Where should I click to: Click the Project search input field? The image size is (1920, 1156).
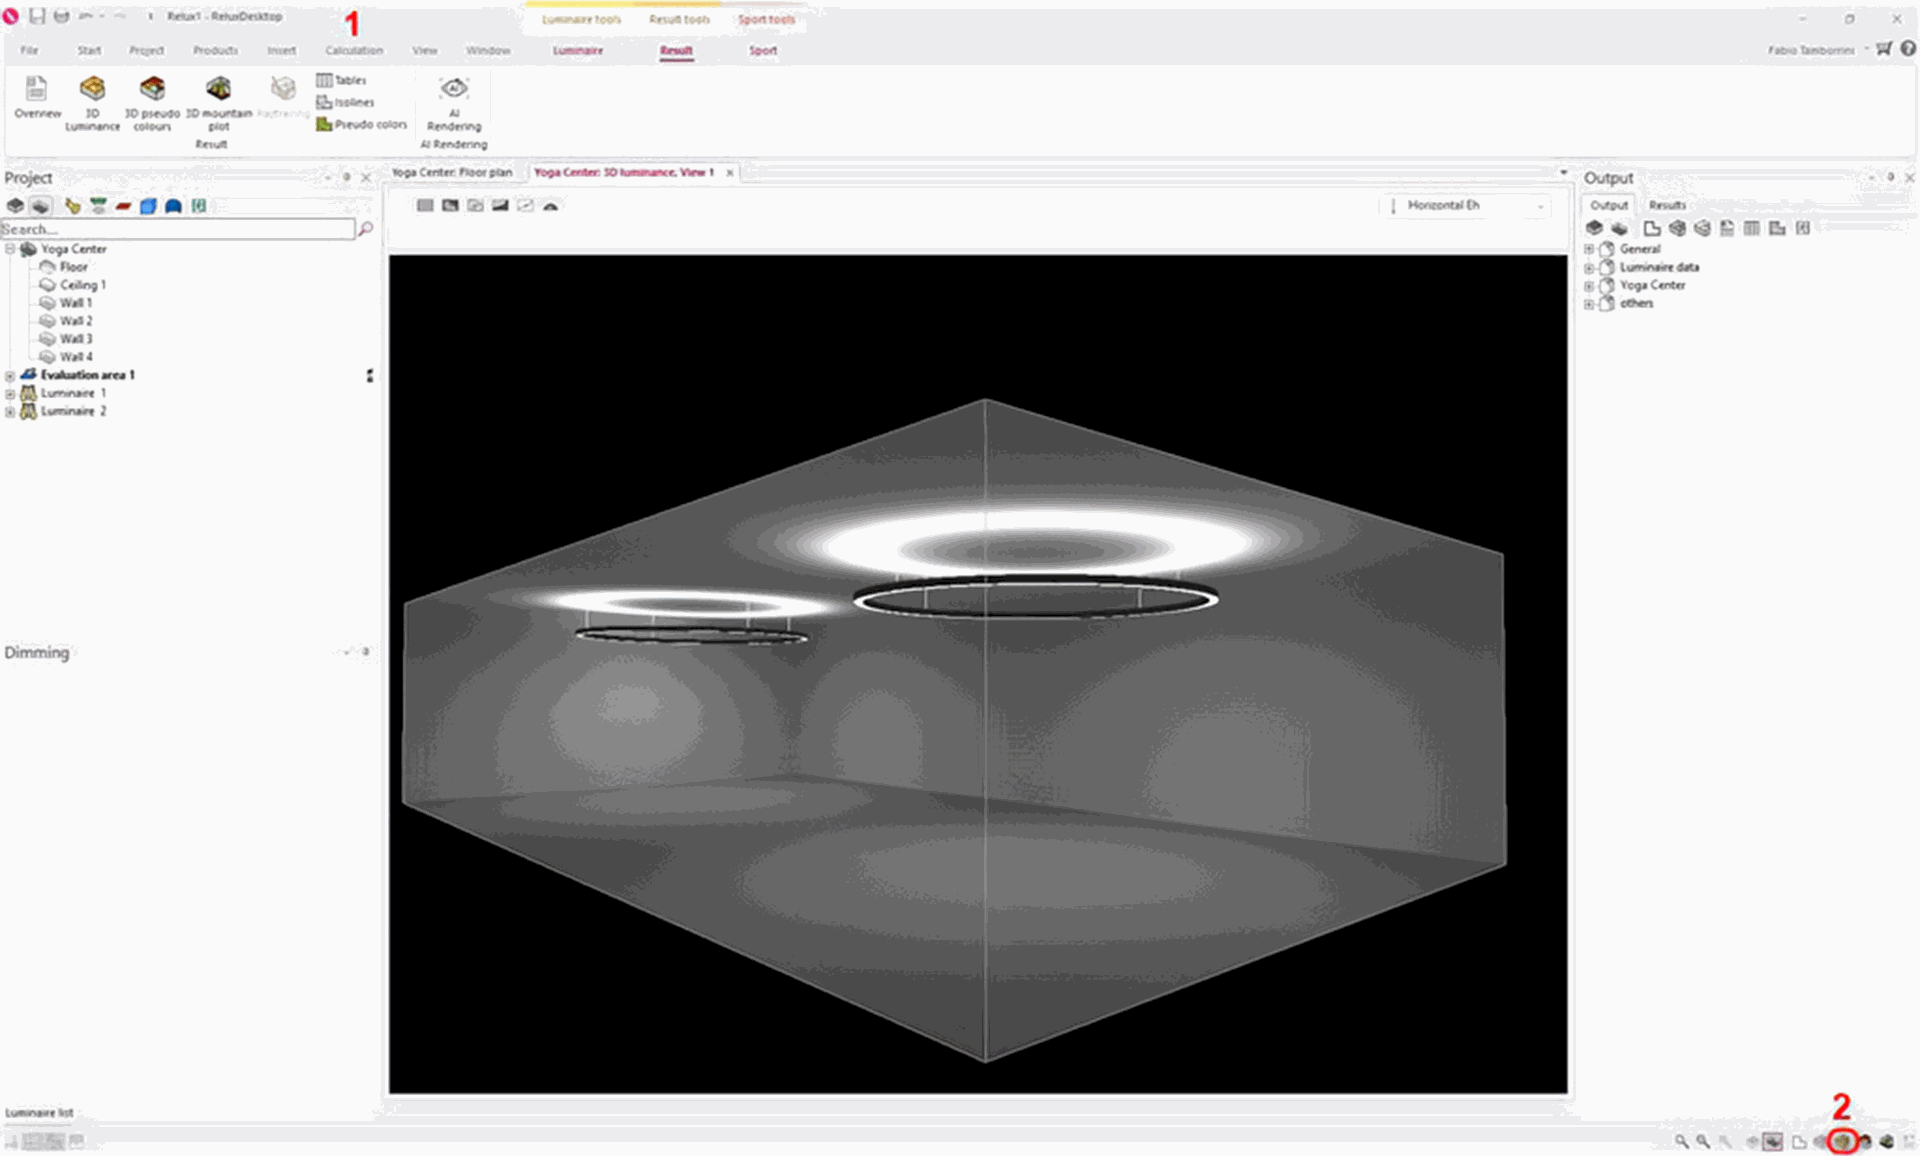[177, 229]
